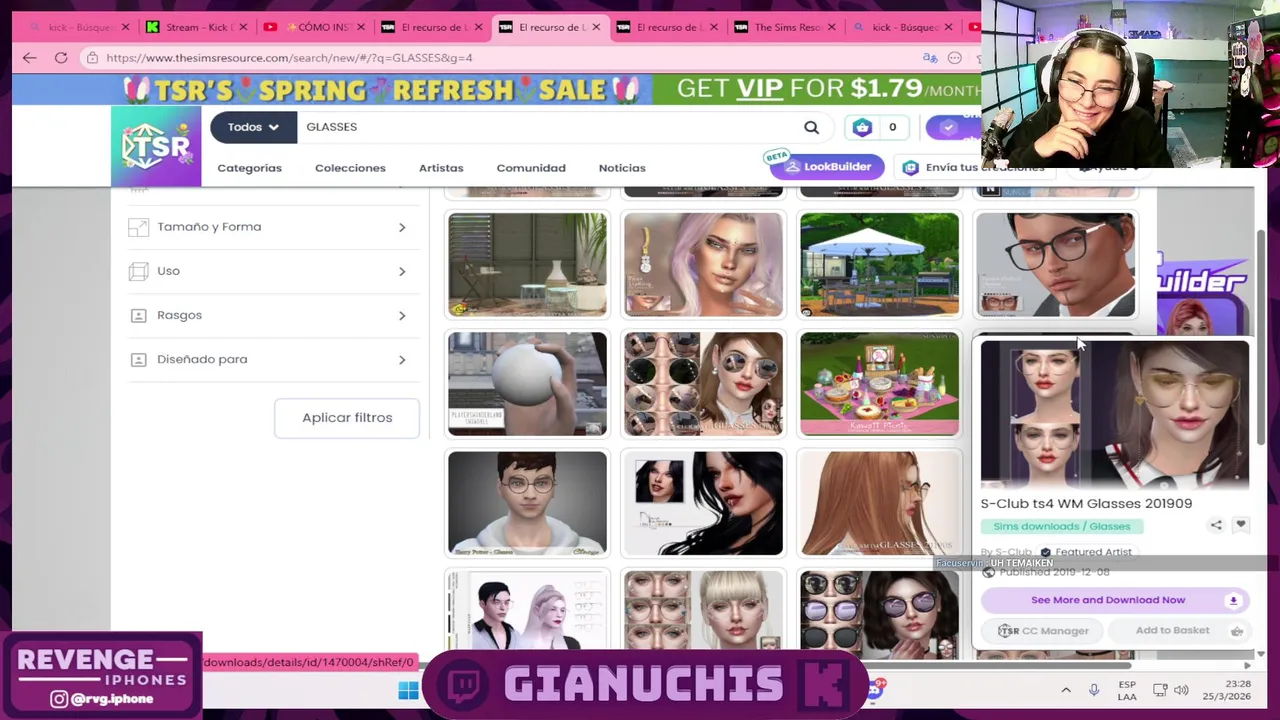This screenshot has height=720, width=1280.
Task: Click the network tray icon
Action: [x=1160, y=690]
